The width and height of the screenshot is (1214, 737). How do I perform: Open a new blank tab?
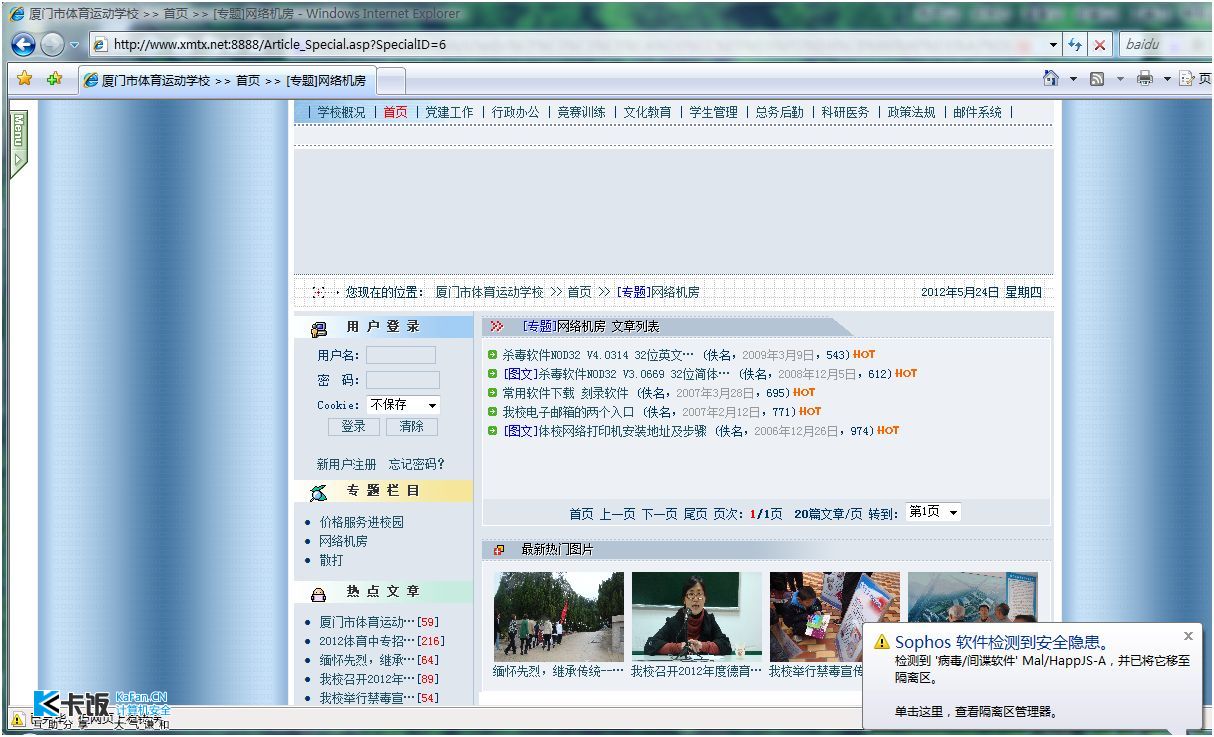coord(391,80)
